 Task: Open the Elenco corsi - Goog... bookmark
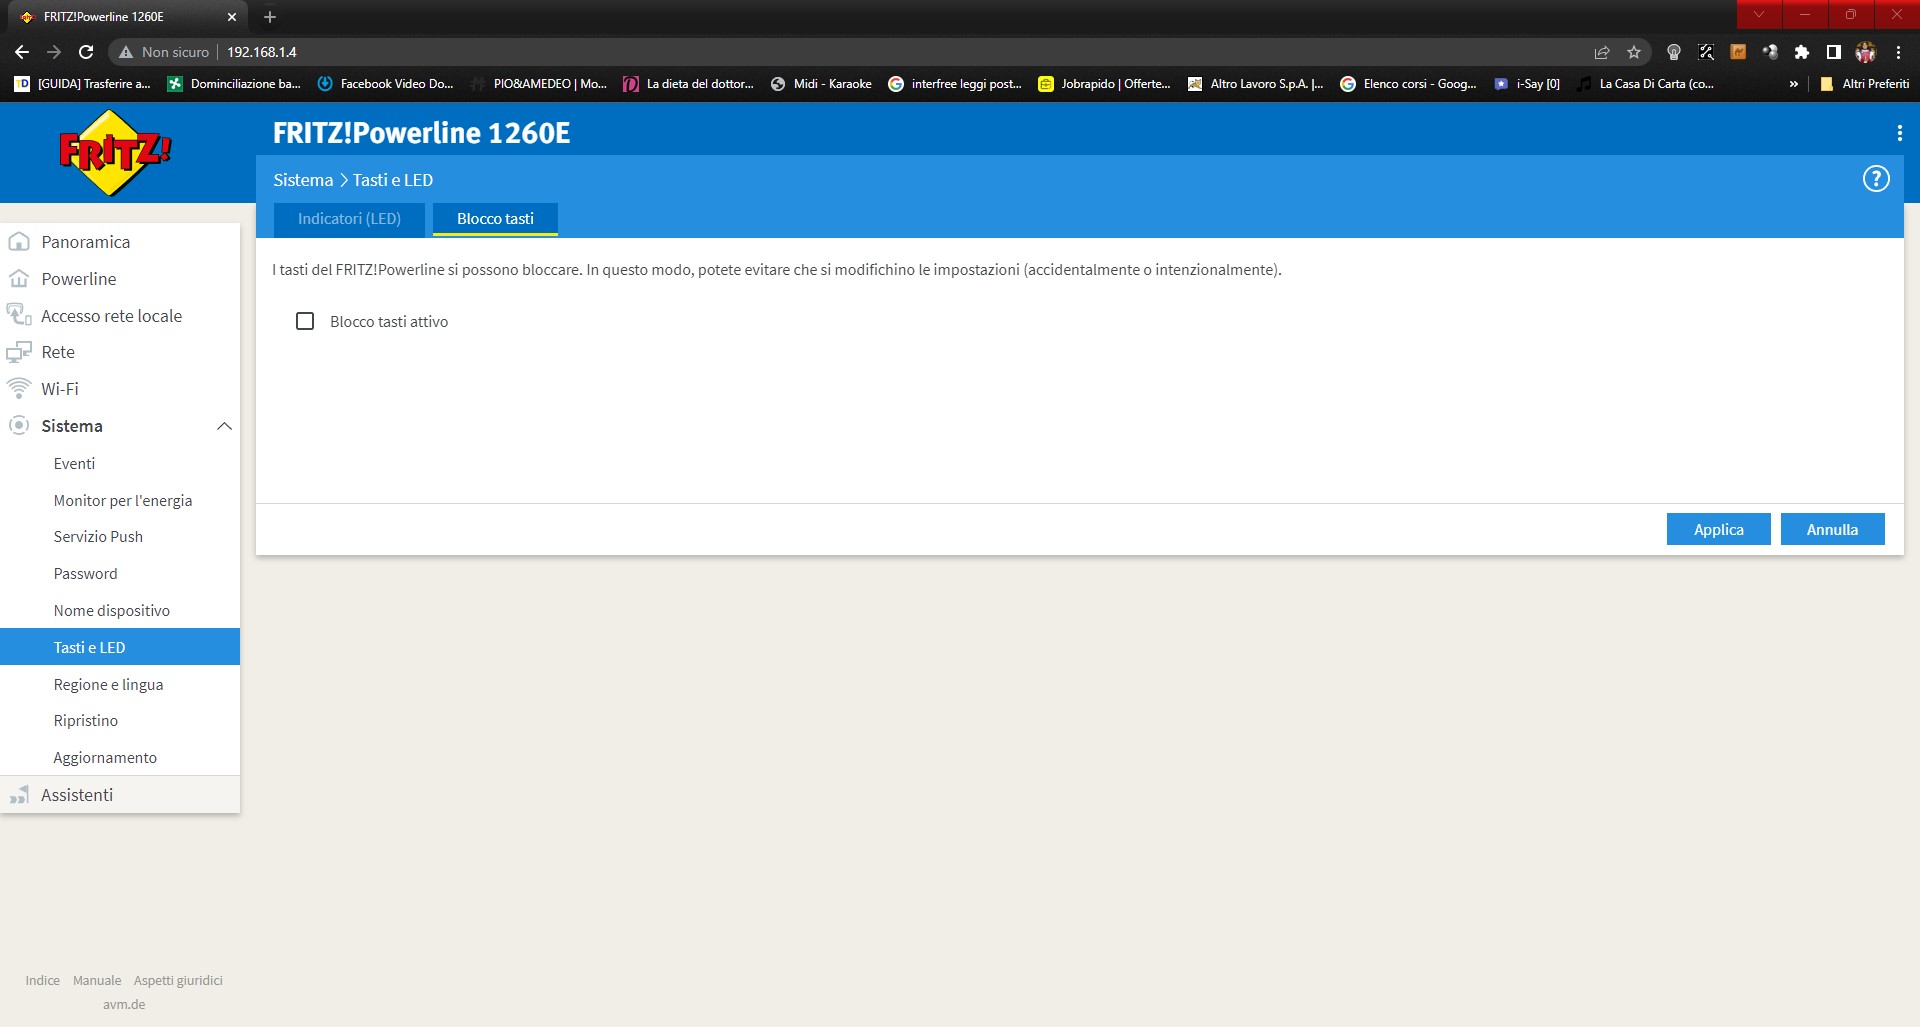click(x=1408, y=84)
